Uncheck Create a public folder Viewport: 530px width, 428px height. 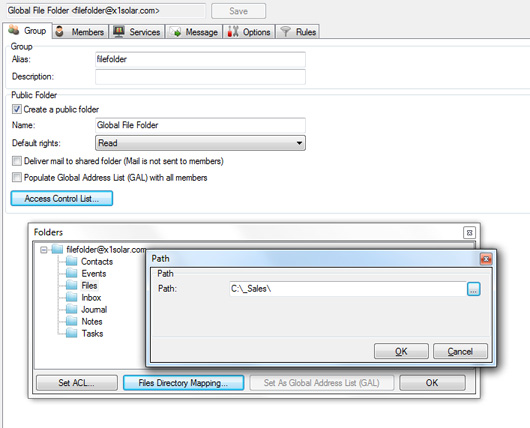tap(17, 109)
